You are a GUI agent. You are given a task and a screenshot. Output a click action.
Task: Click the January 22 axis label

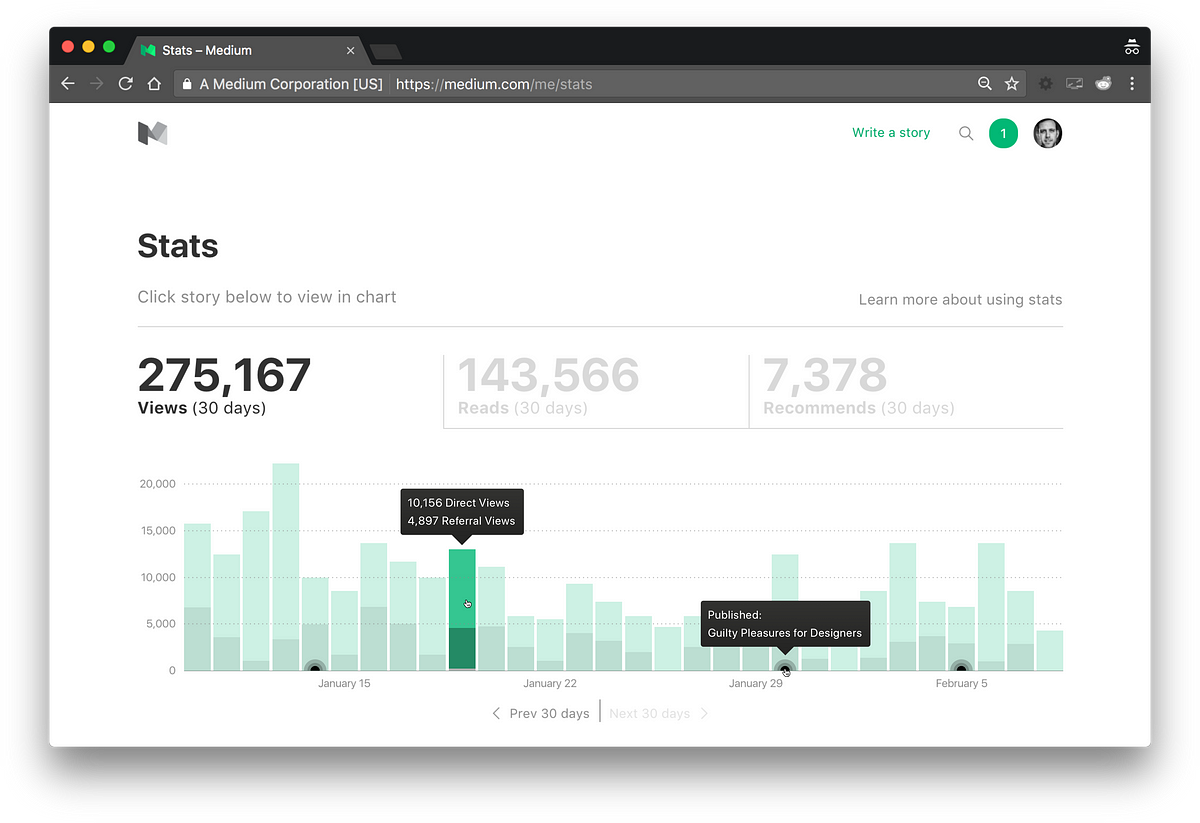coord(550,684)
